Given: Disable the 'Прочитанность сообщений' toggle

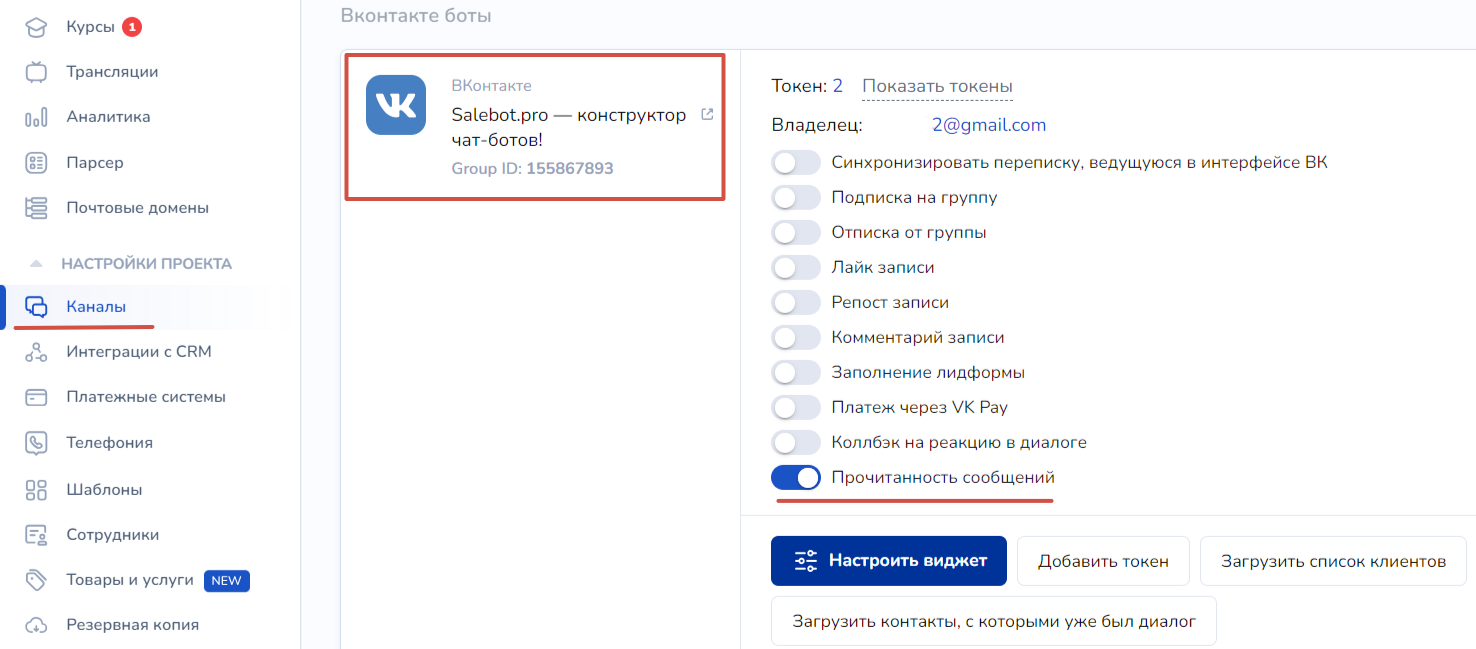Looking at the screenshot, I should tap(796, 478).
